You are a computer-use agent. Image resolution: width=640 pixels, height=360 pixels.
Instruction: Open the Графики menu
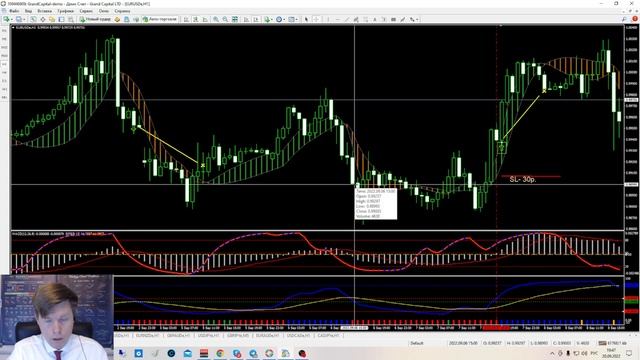65,11
